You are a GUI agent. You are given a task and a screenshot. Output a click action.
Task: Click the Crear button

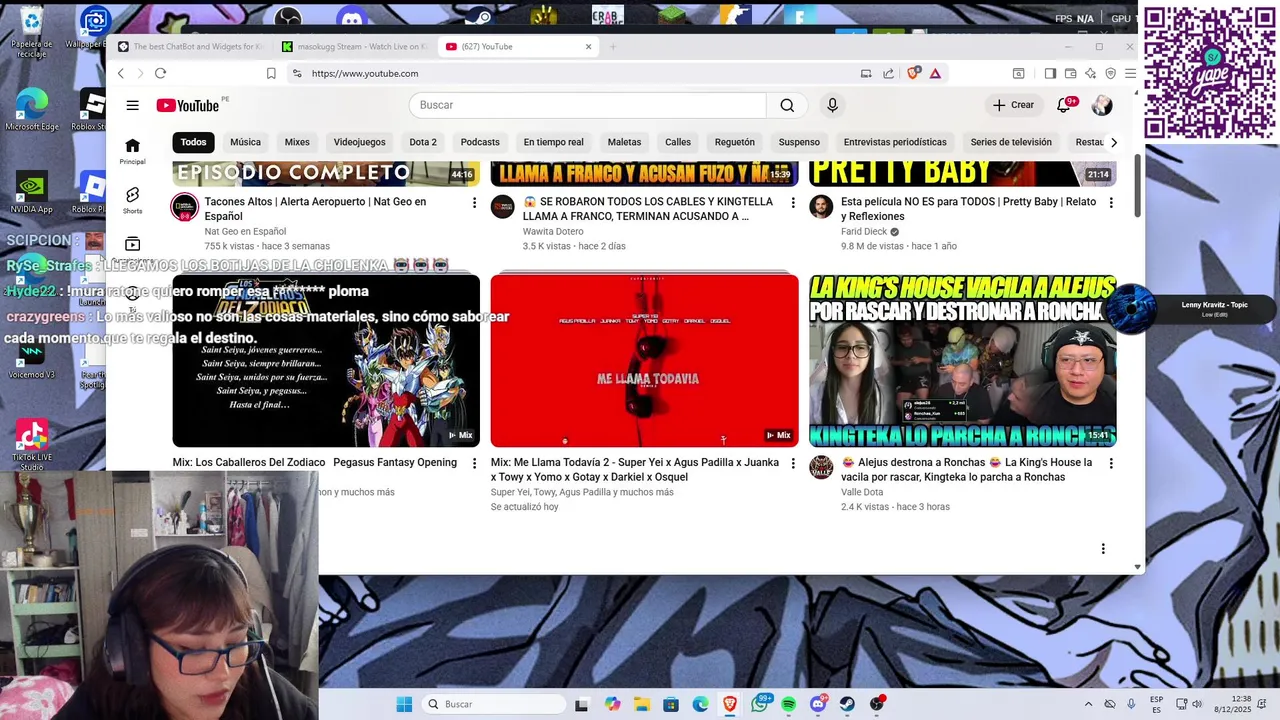tap(1013, 105)
